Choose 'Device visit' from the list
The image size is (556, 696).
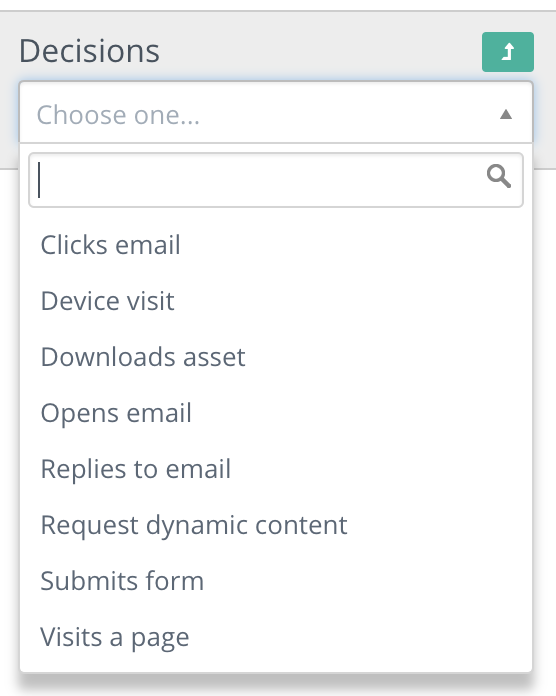pyautogui.click(x=276, y=301)
